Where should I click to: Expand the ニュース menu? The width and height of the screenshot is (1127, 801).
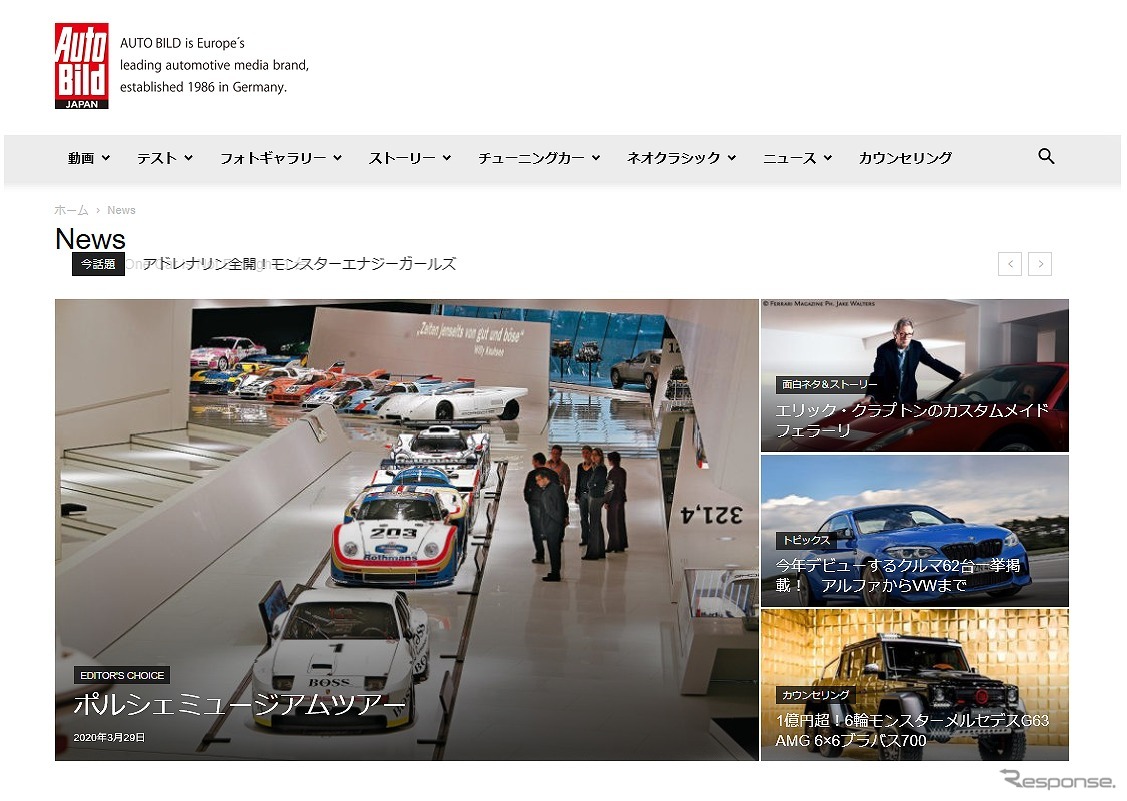coord(797,158)
